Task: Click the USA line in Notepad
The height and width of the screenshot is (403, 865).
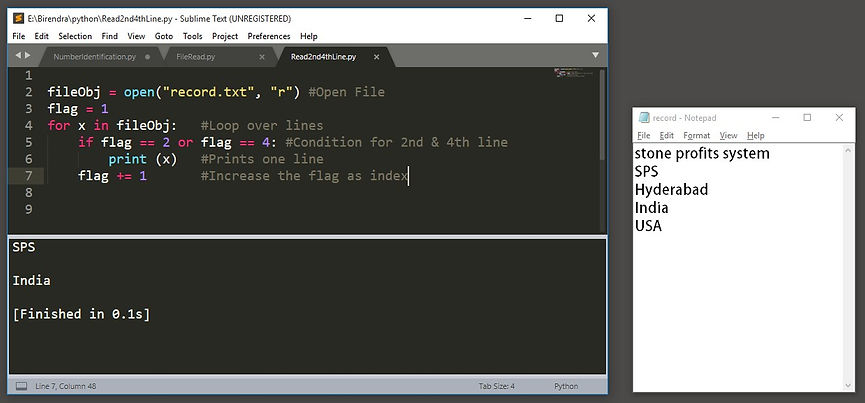Action: (x=648, y=226)
